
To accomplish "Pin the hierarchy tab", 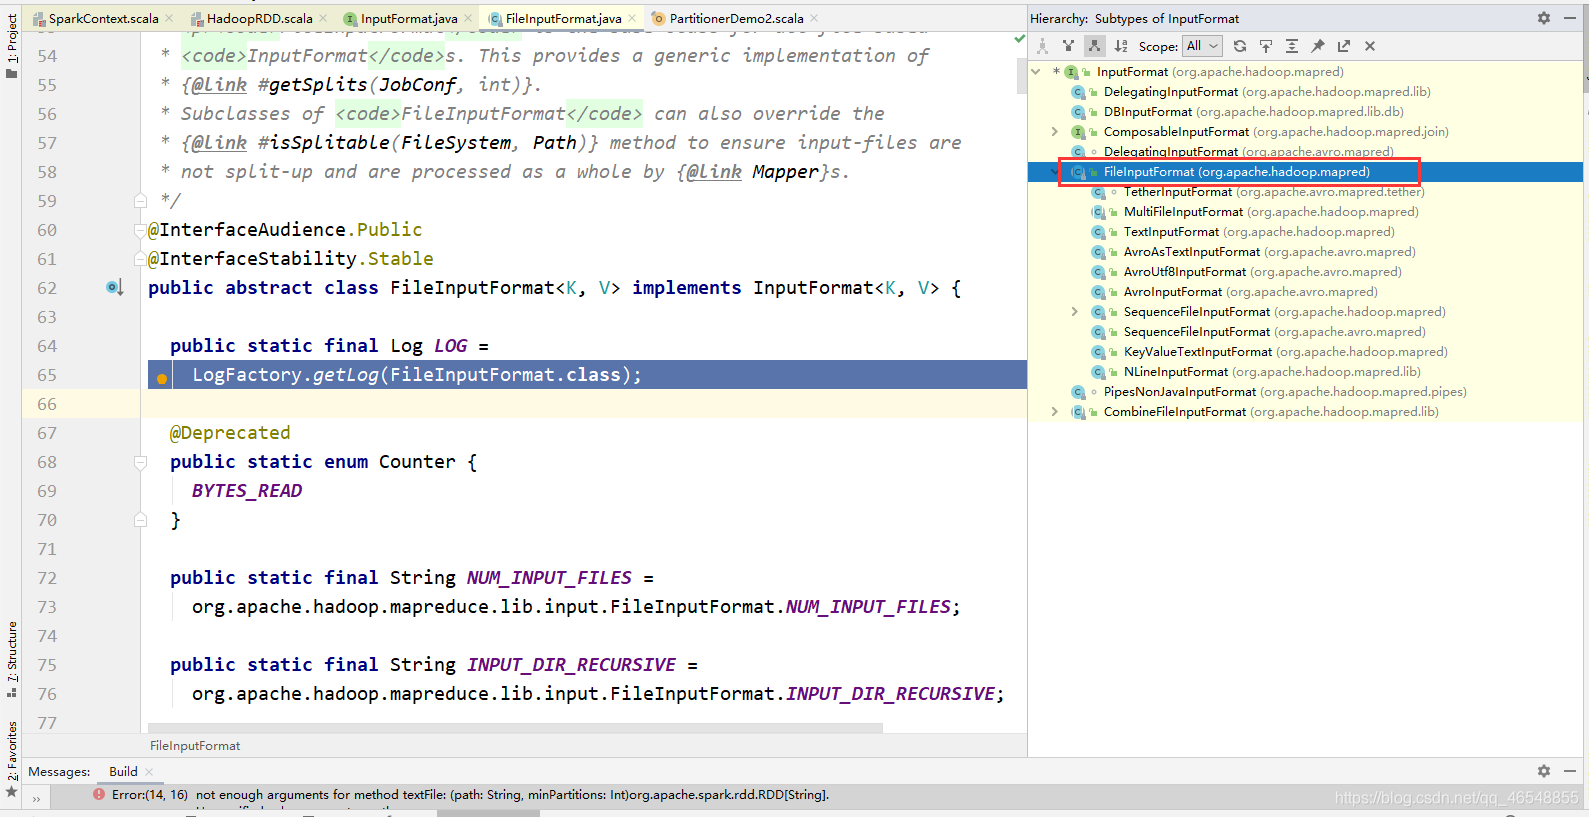I will (1318, 46).
